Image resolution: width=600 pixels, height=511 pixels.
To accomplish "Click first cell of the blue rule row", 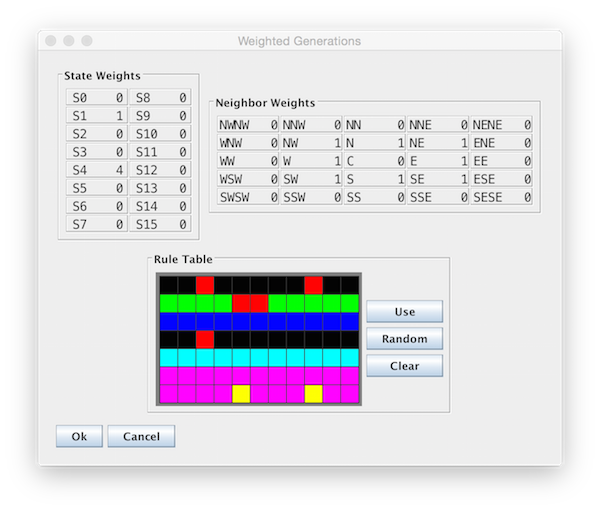I will [x=169, y=322].
